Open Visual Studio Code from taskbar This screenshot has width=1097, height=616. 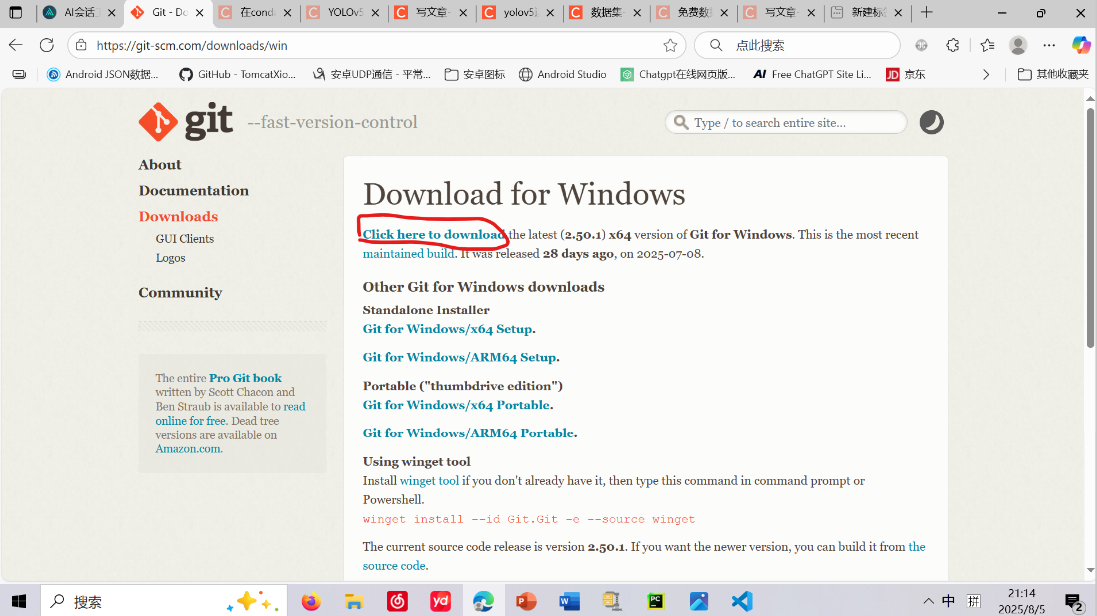pyautogui.click(x=742, y=601)
